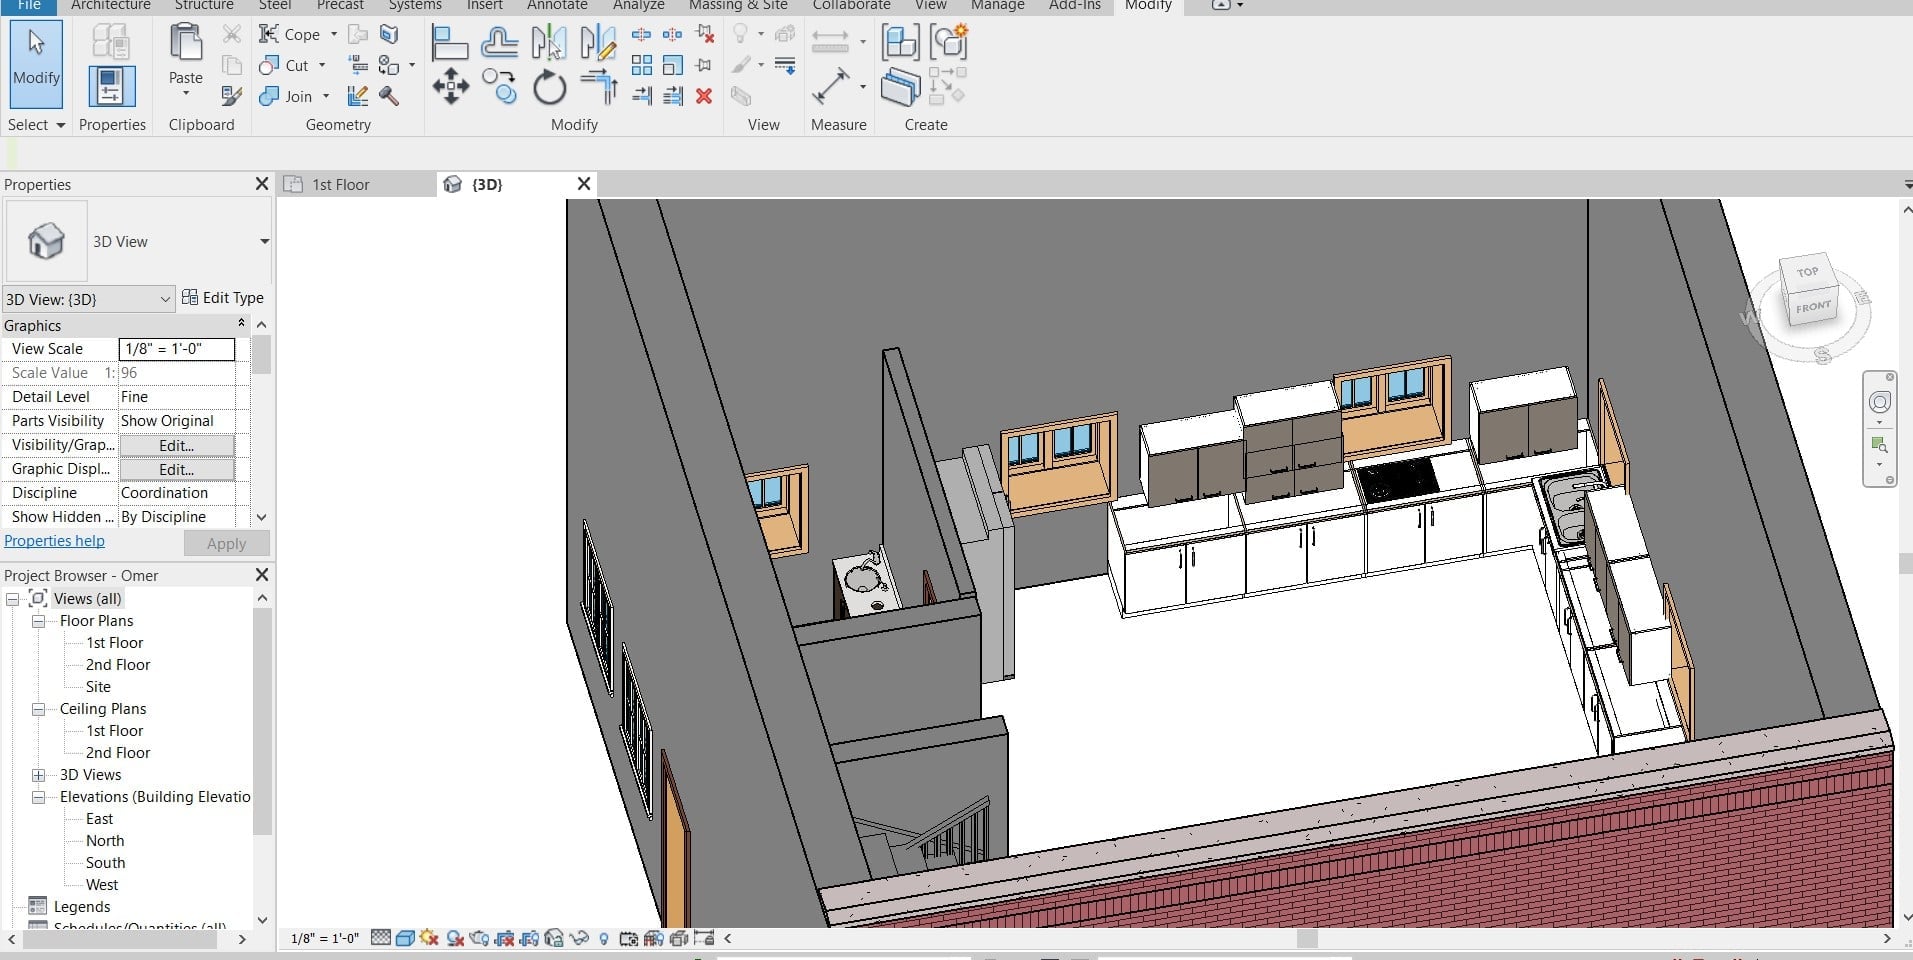Screen dimensions: 1913x960
Task: Expand the 3D Views tree node
Action: (x=38, y=775)
